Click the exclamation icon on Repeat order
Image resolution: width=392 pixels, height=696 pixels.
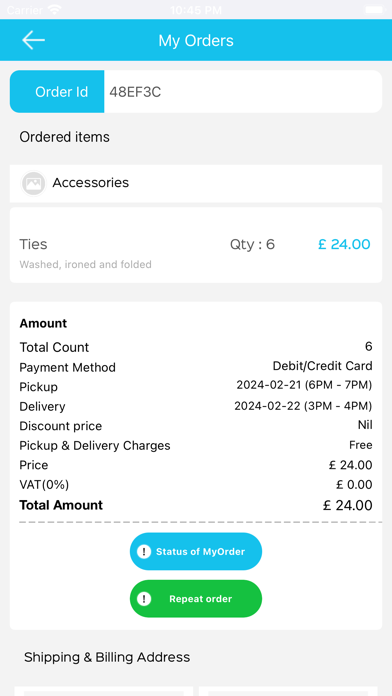(x=144, y=599)
